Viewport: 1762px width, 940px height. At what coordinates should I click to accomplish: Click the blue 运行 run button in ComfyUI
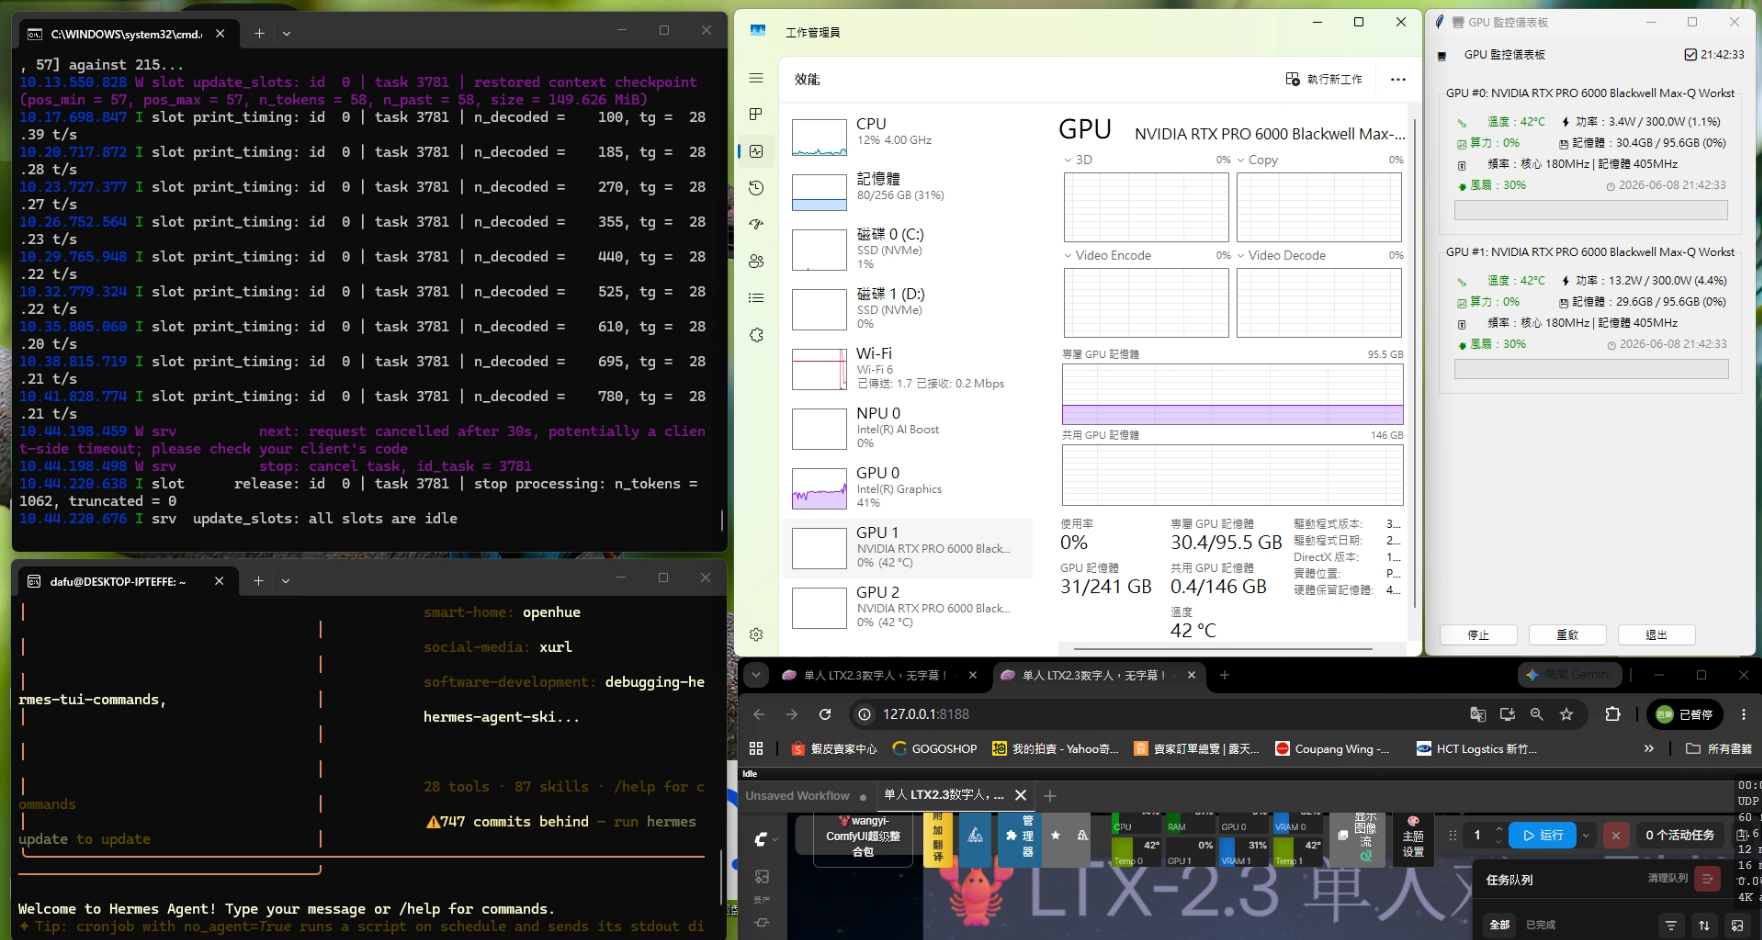tap(1541, 835)
